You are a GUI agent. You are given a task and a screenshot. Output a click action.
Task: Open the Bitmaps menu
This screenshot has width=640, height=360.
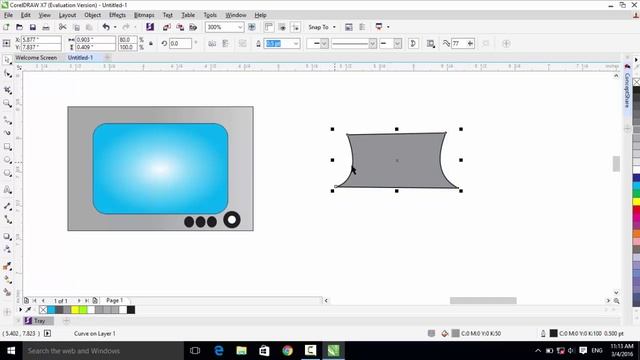(x=144, y=15)
